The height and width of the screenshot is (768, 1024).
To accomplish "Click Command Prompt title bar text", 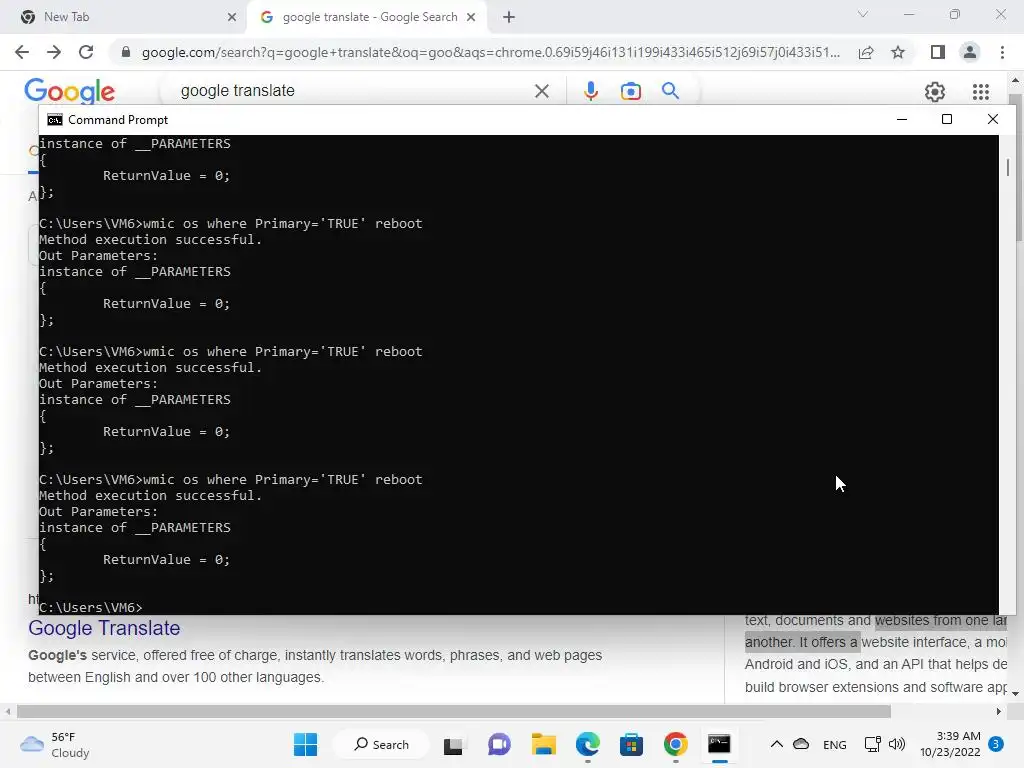I will pos(118,120).
